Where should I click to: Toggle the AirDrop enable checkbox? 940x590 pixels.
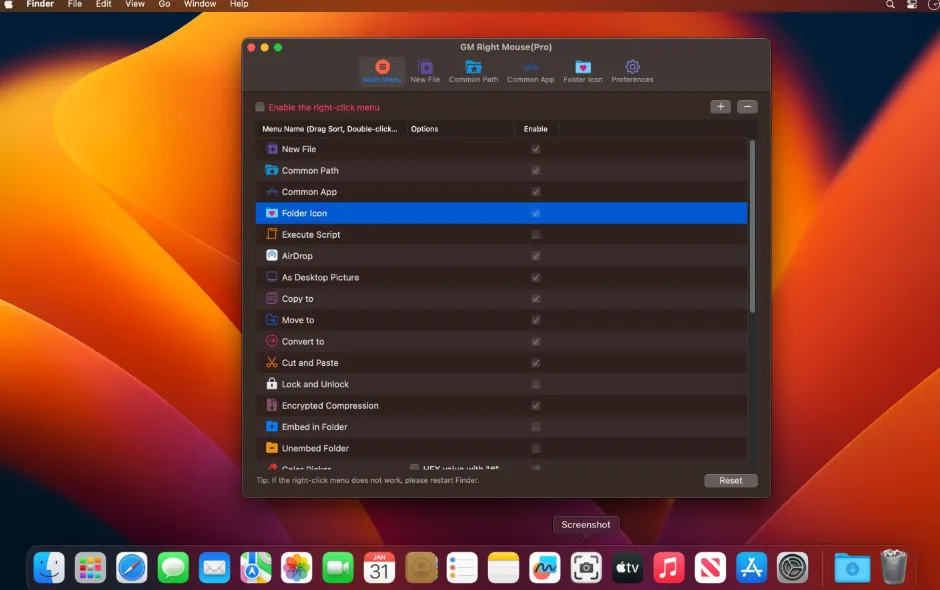coord(535,256)
